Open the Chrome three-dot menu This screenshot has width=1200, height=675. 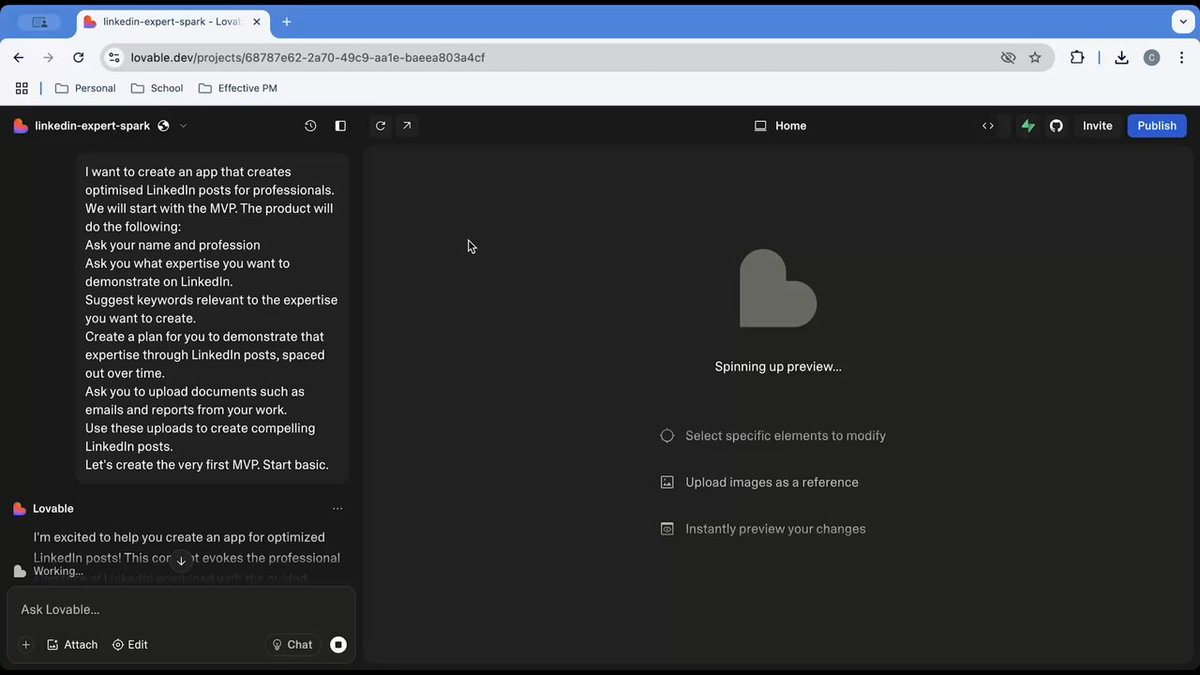point(1180,58)
